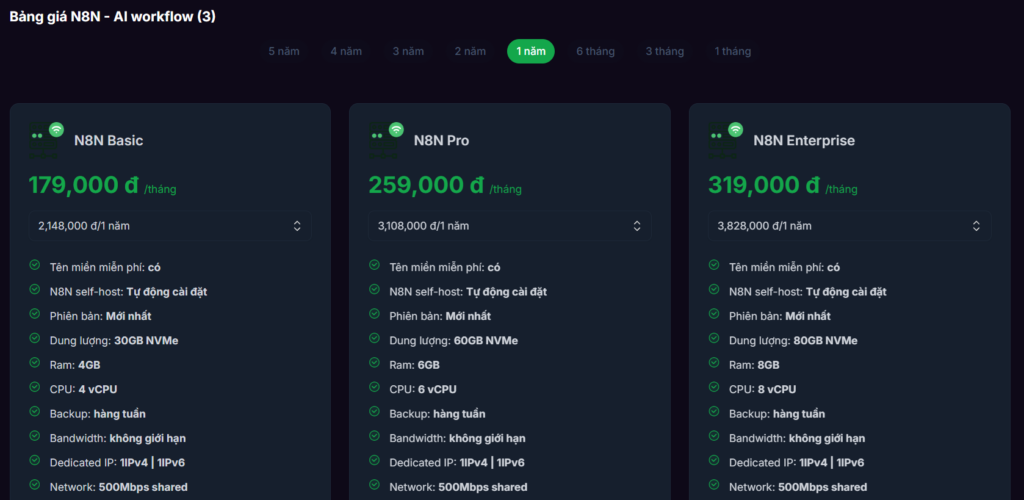Screen dimensions: 1024x500
Task: Click check icon beside N8N Basic Ram 4GB
Action: click(x=35, y=364)
